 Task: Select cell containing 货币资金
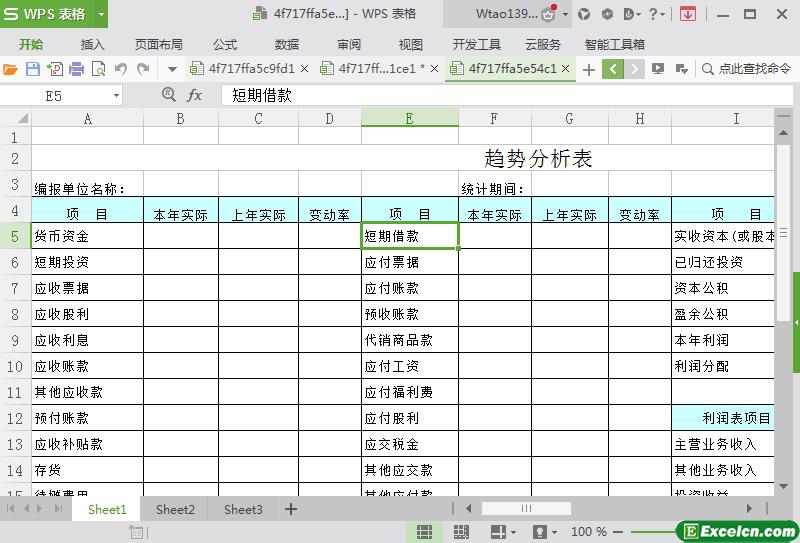(87, 236)
